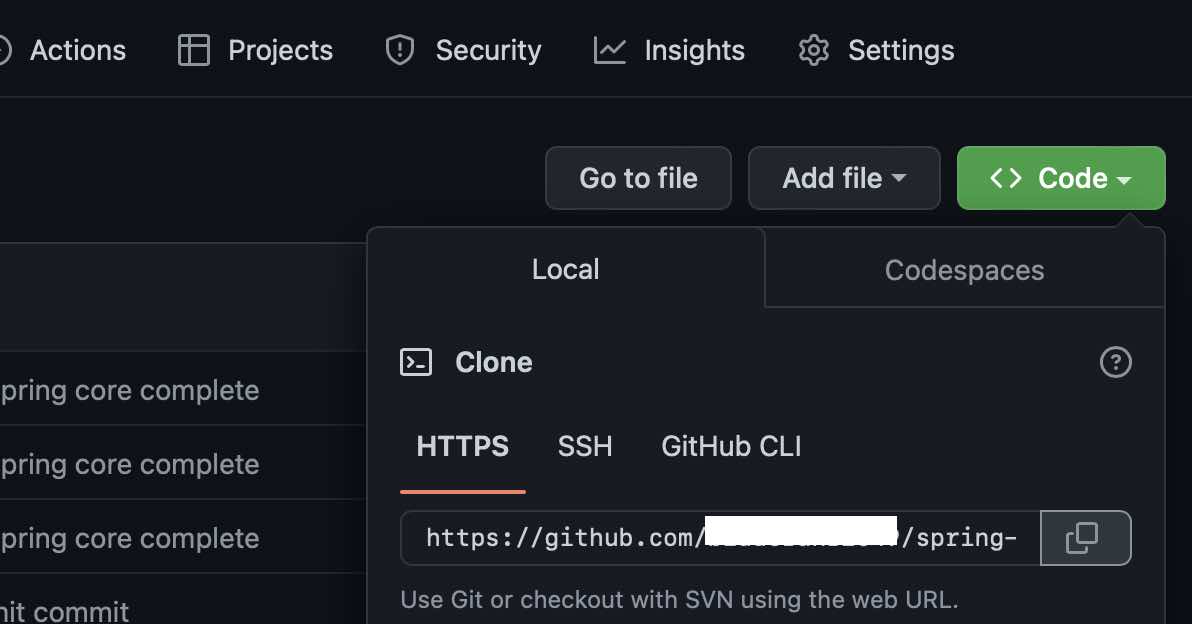
Task: Switch to the Codespaces tab
Action: [964, 269]
